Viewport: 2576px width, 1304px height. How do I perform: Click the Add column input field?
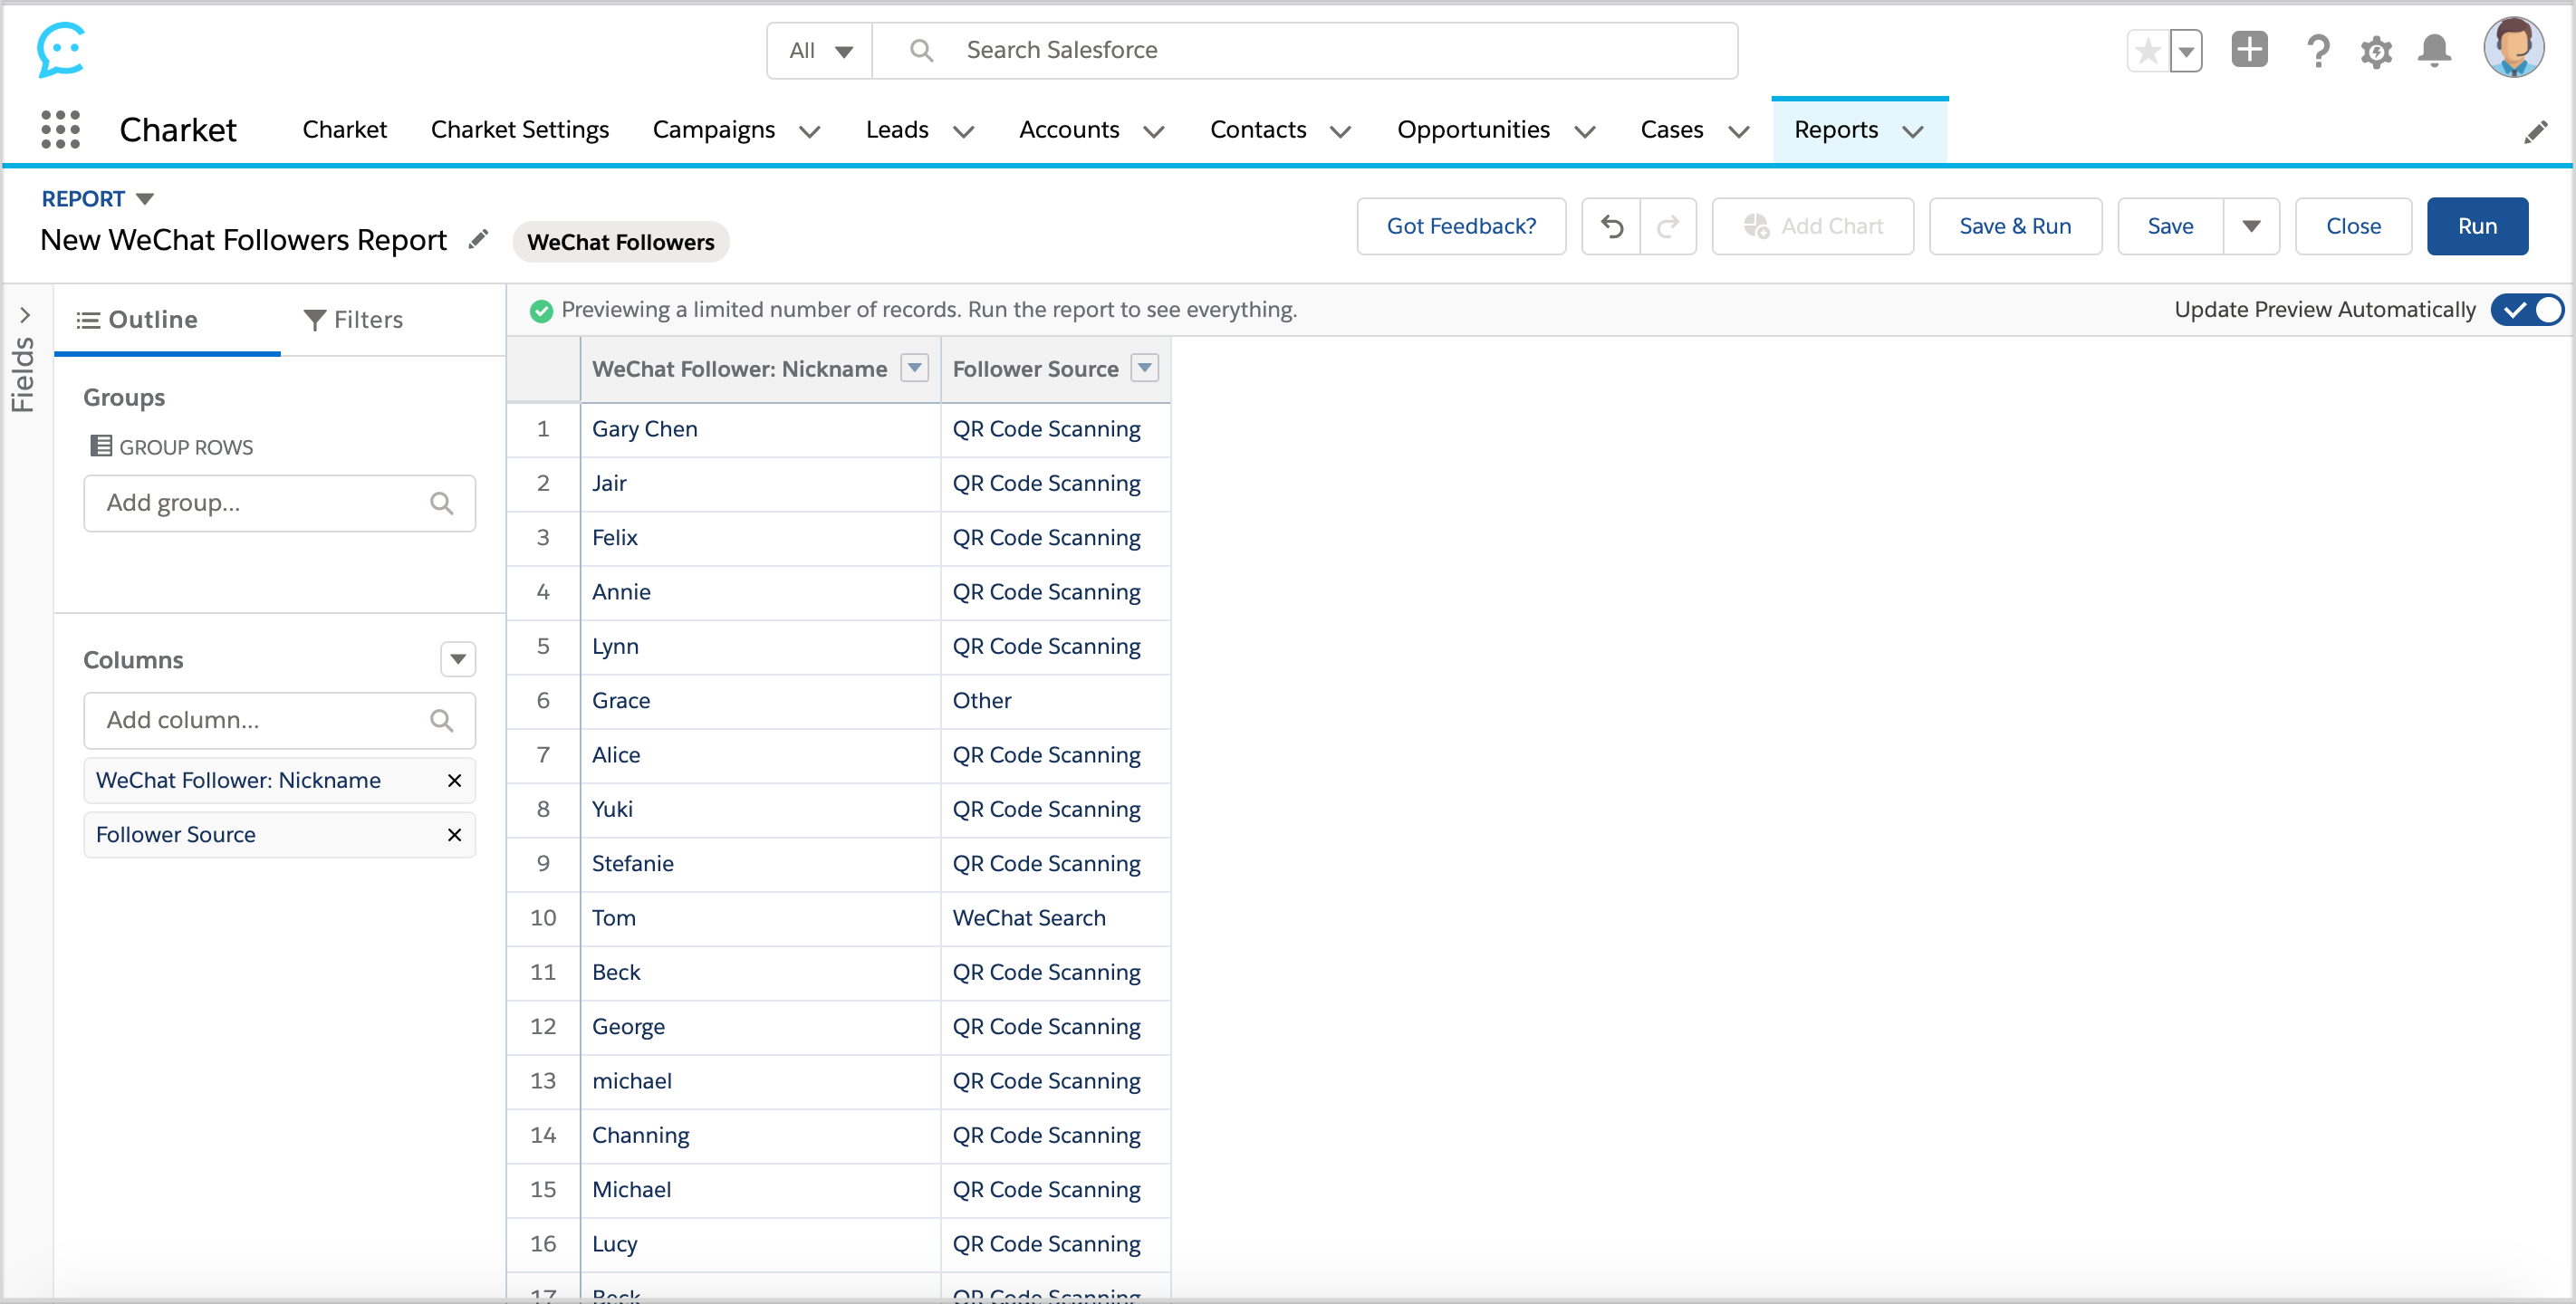point(279,720)
